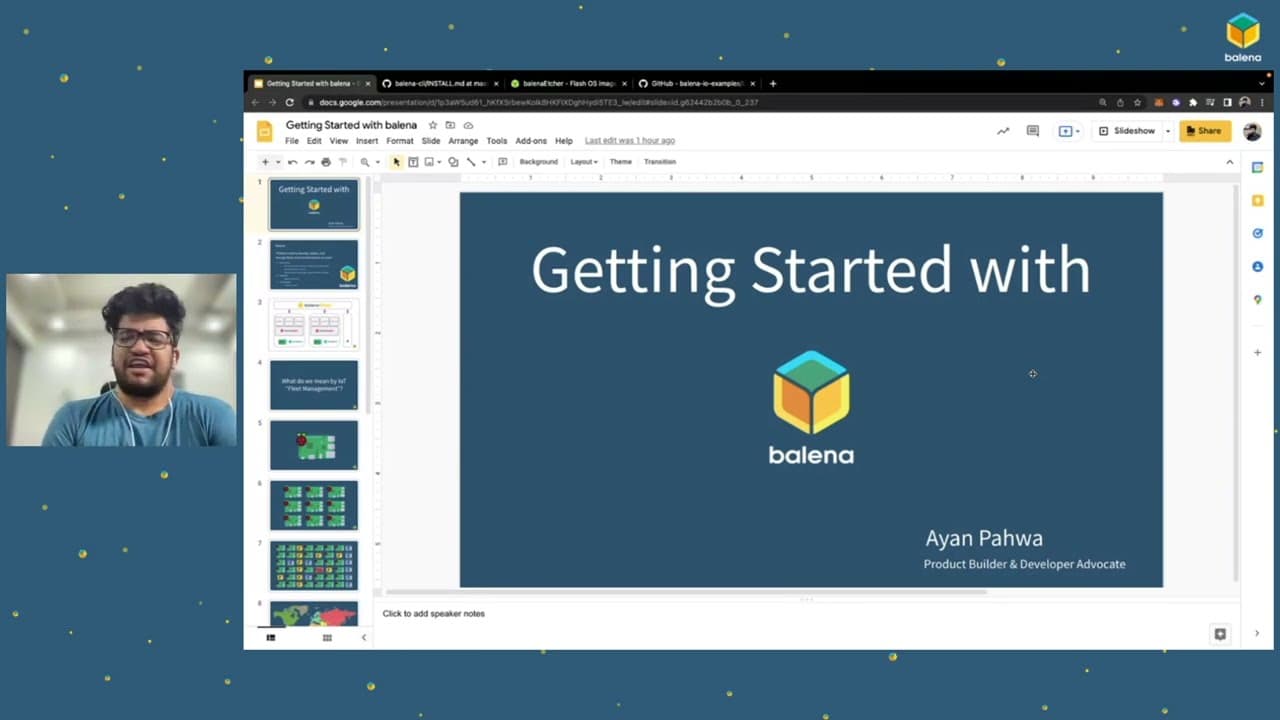
Task: Click the Theme button
Action: (621, 162)
